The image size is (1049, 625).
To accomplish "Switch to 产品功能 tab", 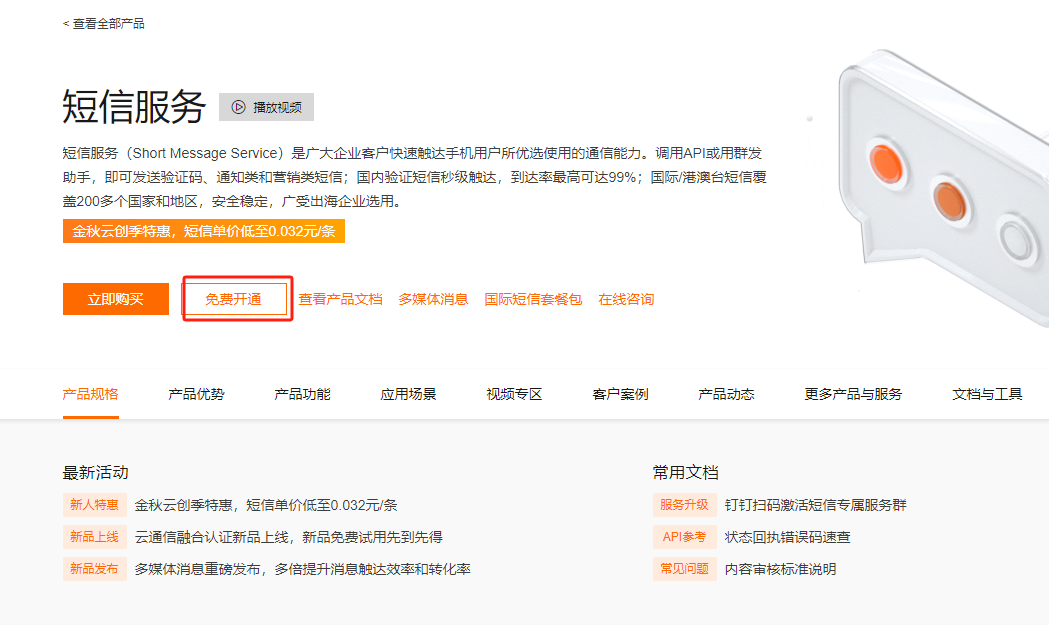I will tap(302, 394).
